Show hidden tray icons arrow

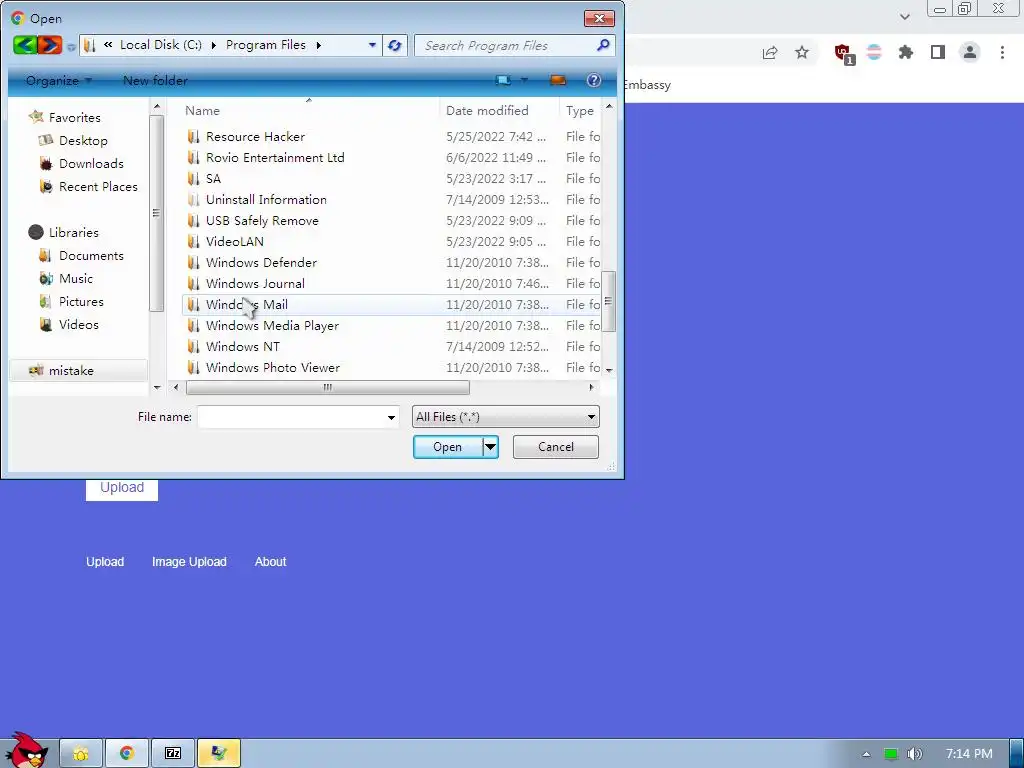(x=866, y=754)
